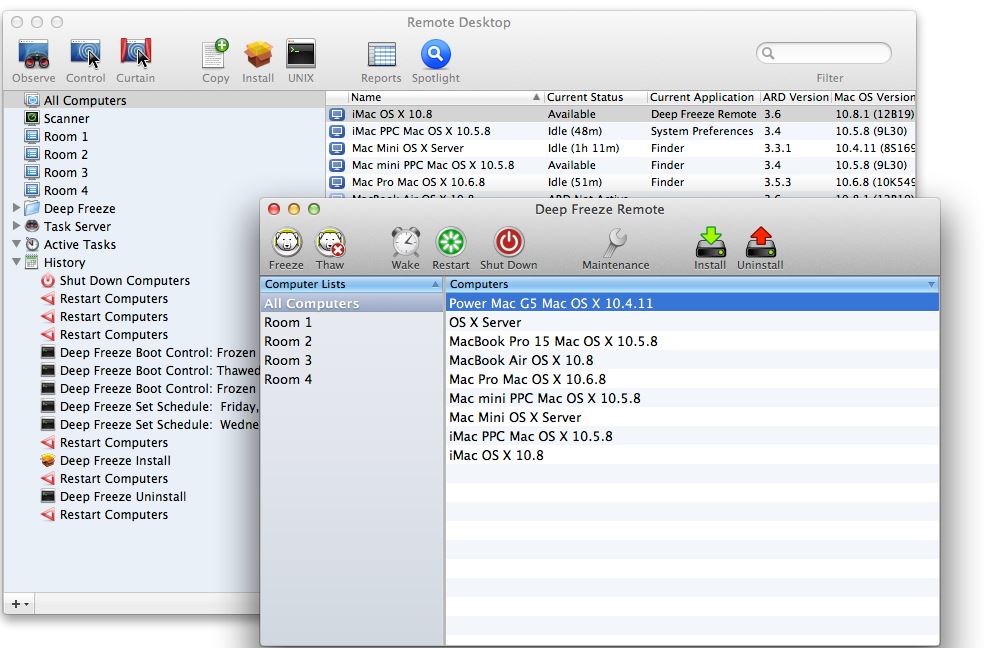Select Room 1 in Remote Desktop sidebar
The width and height of the screenshot is (984, 648).
(164, 137)
